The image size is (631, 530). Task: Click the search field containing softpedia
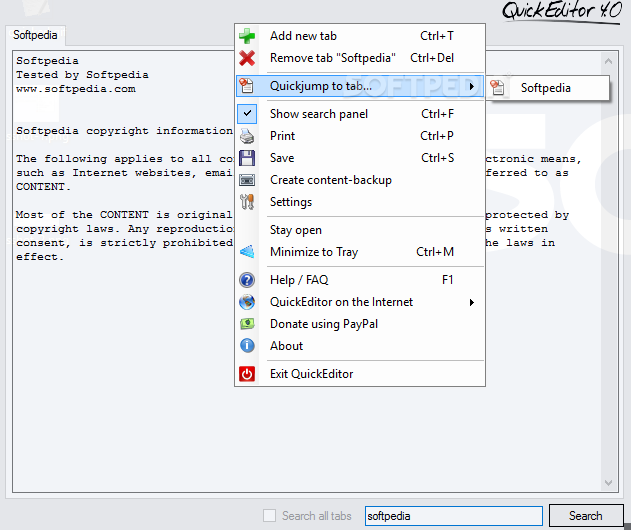tap(454, 516)
